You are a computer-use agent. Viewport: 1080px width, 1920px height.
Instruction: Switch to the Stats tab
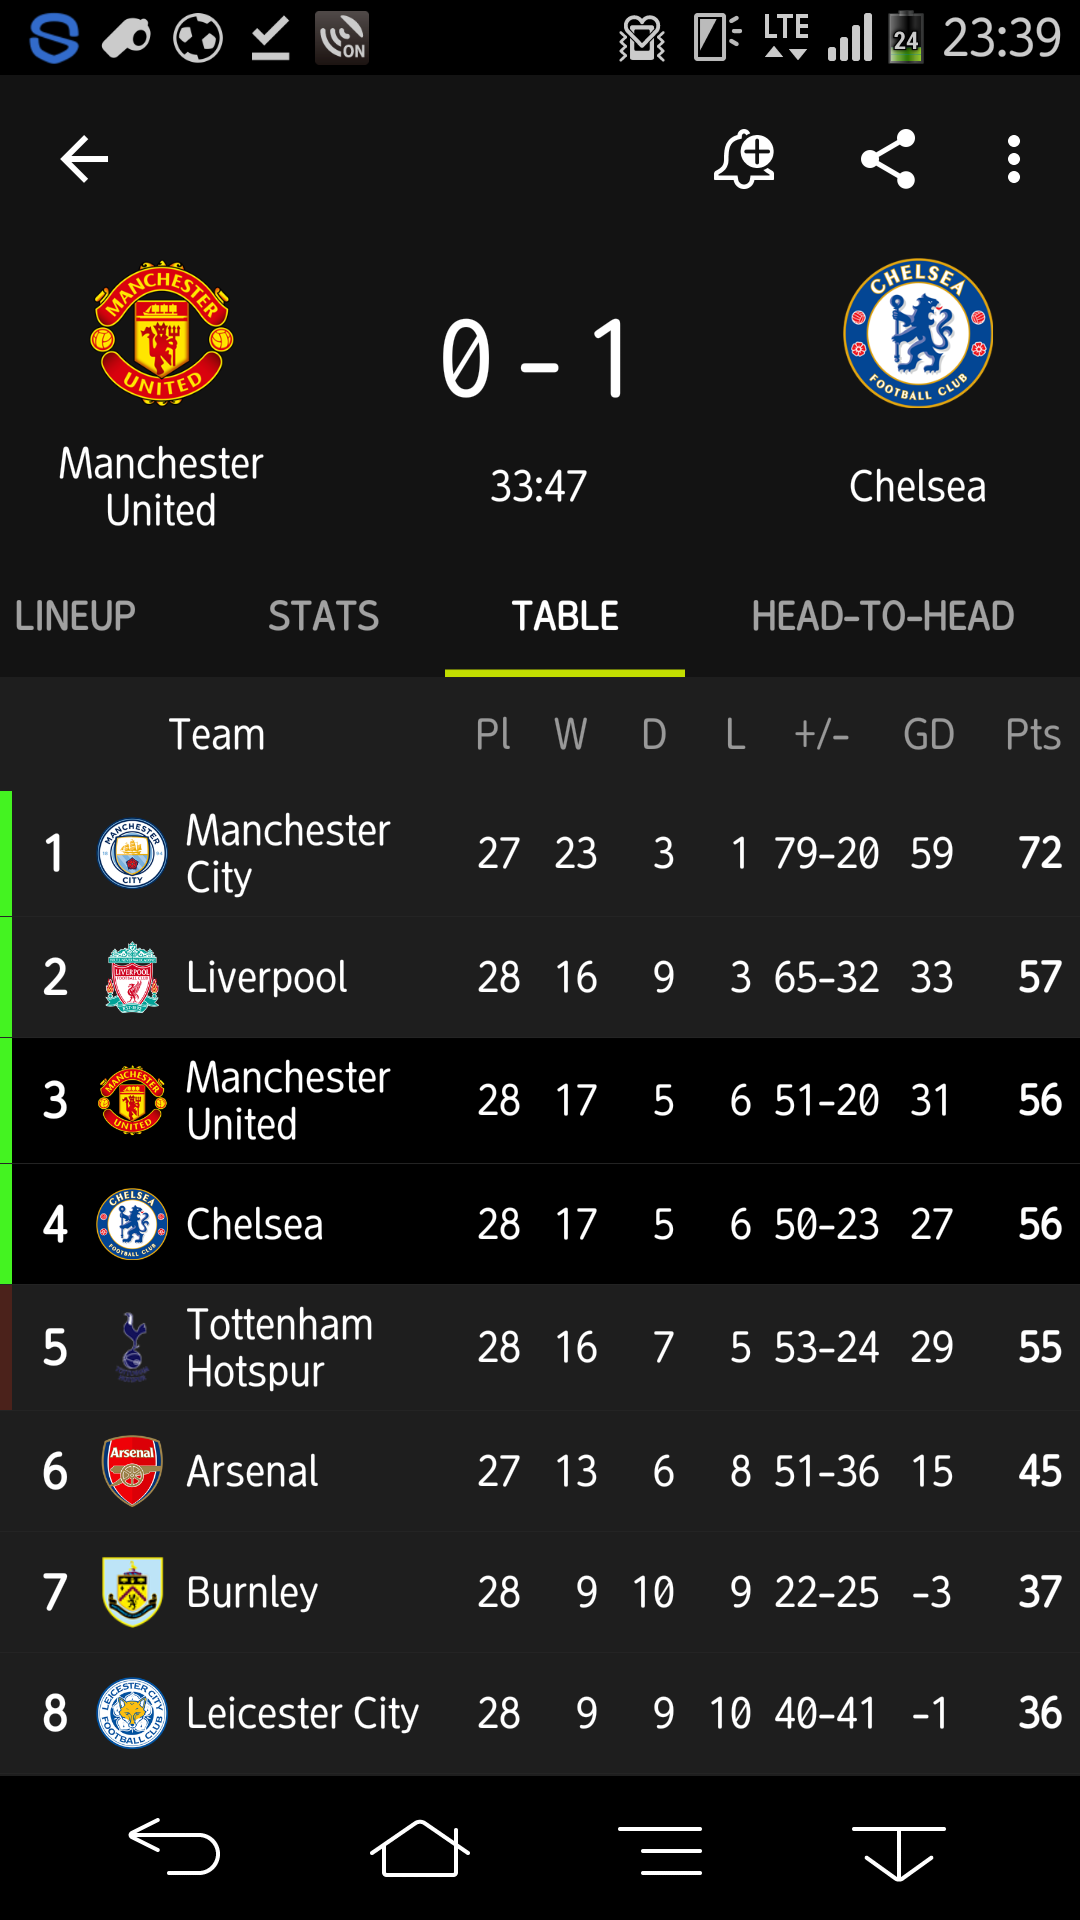point(323,616)
